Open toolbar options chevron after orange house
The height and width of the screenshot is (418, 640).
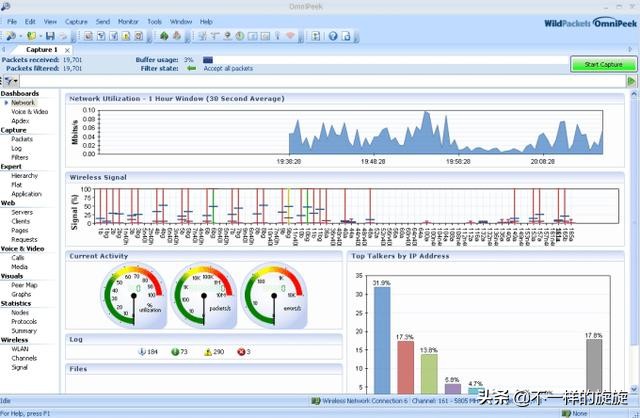pos(187,37)
